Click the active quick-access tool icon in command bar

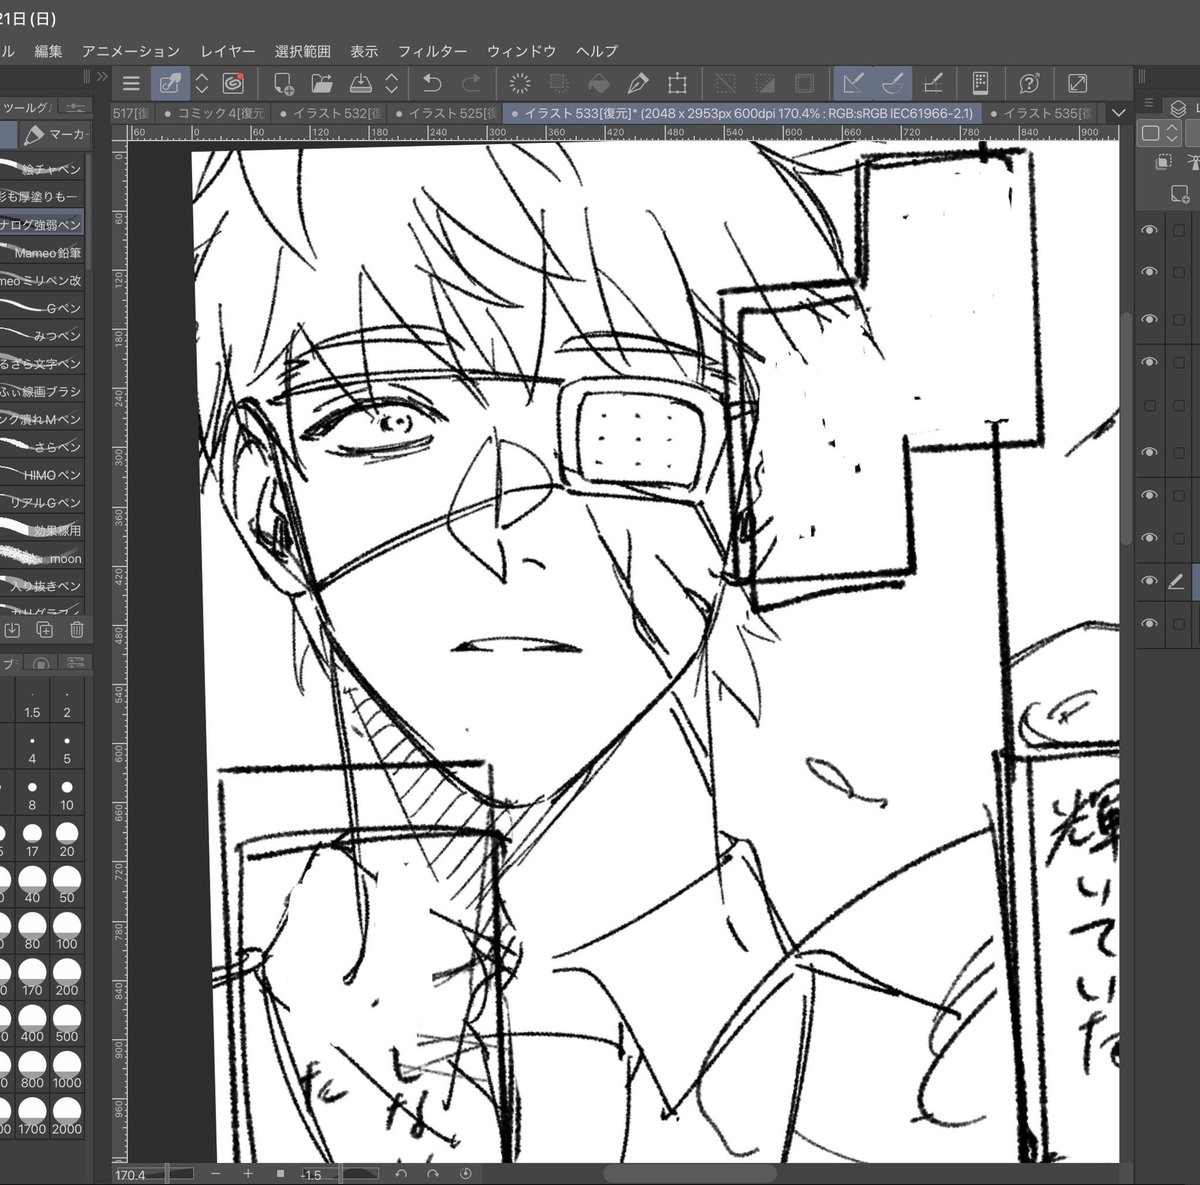171,84
